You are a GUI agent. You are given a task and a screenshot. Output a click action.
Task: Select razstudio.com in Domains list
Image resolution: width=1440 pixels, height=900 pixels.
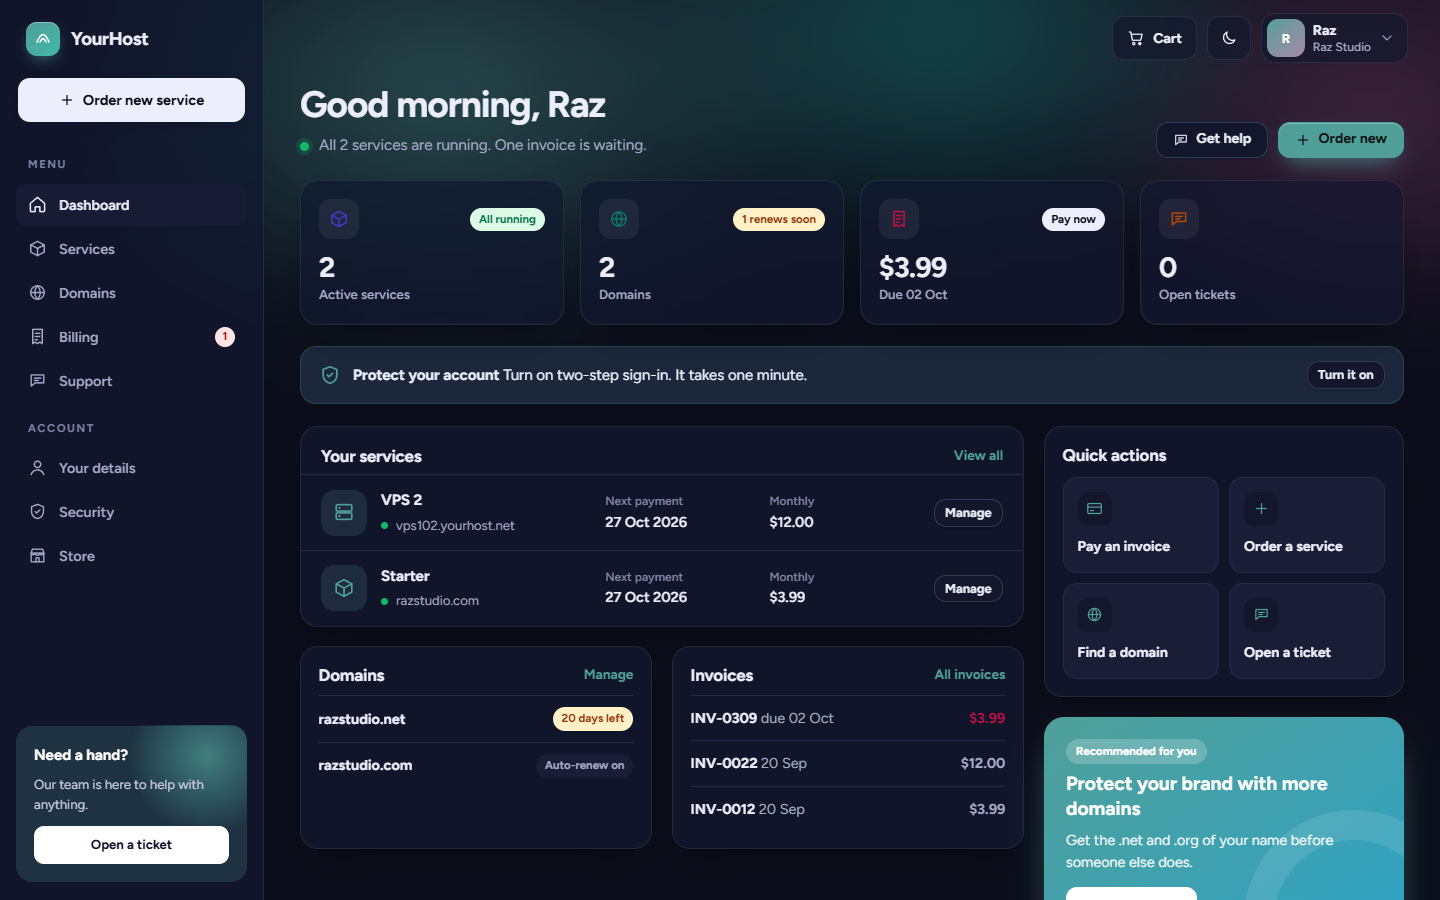[476, 765]
